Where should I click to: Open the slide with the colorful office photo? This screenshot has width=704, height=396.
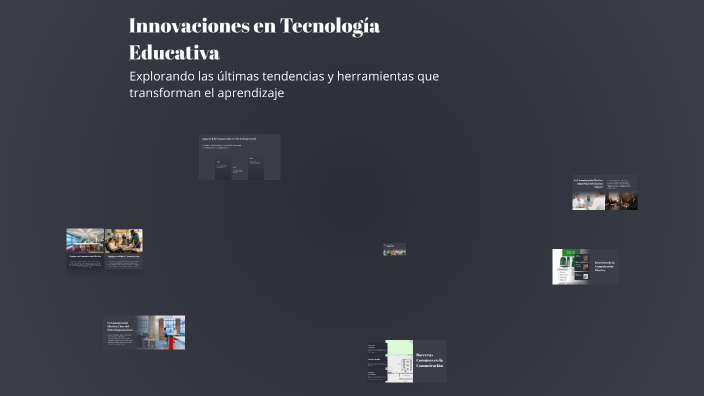click(x=85, y=249)
